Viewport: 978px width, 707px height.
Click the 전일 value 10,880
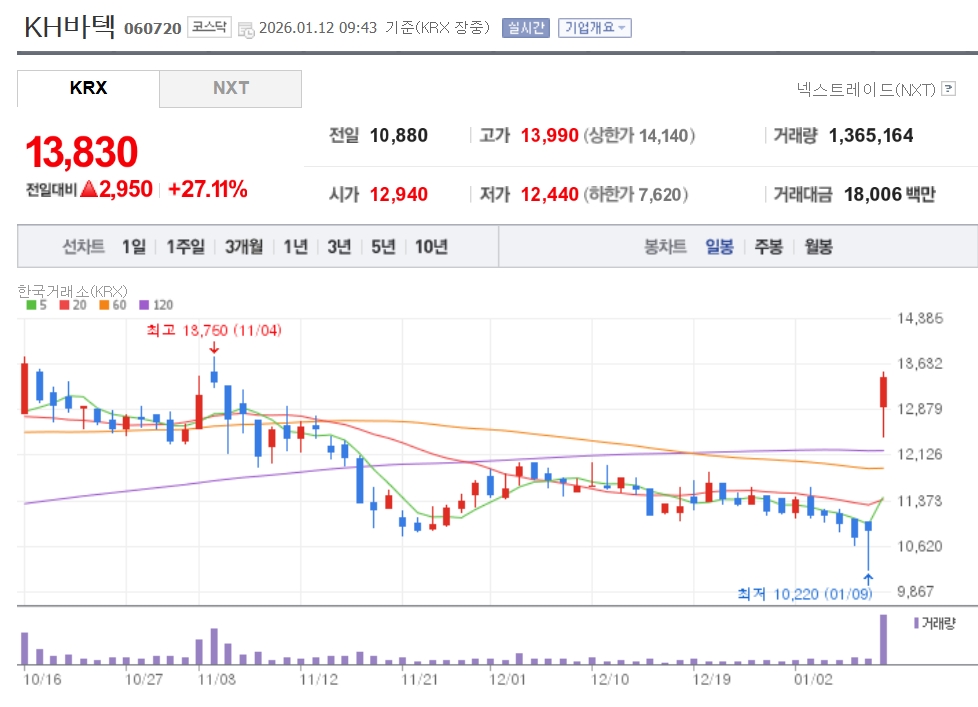(x=399, y=135)
